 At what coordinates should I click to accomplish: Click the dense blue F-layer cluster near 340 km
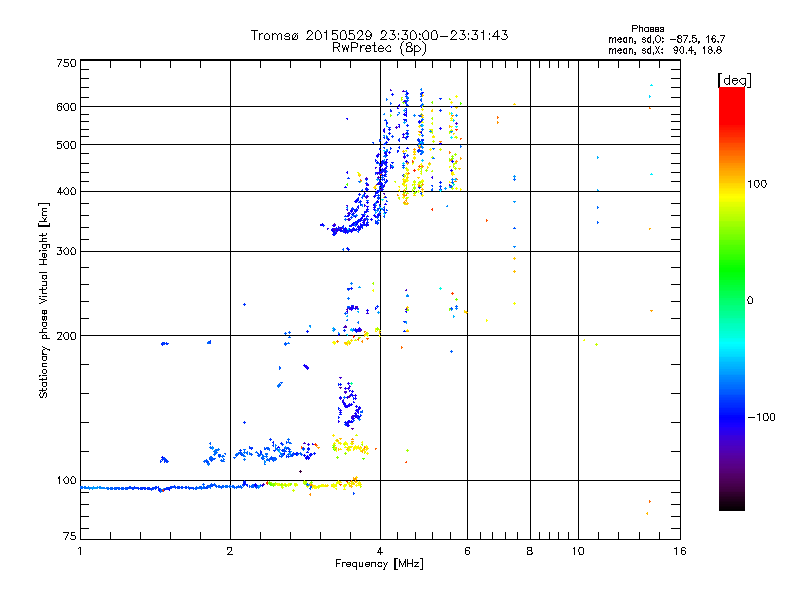pyautogui.click(x=349, y=229)
